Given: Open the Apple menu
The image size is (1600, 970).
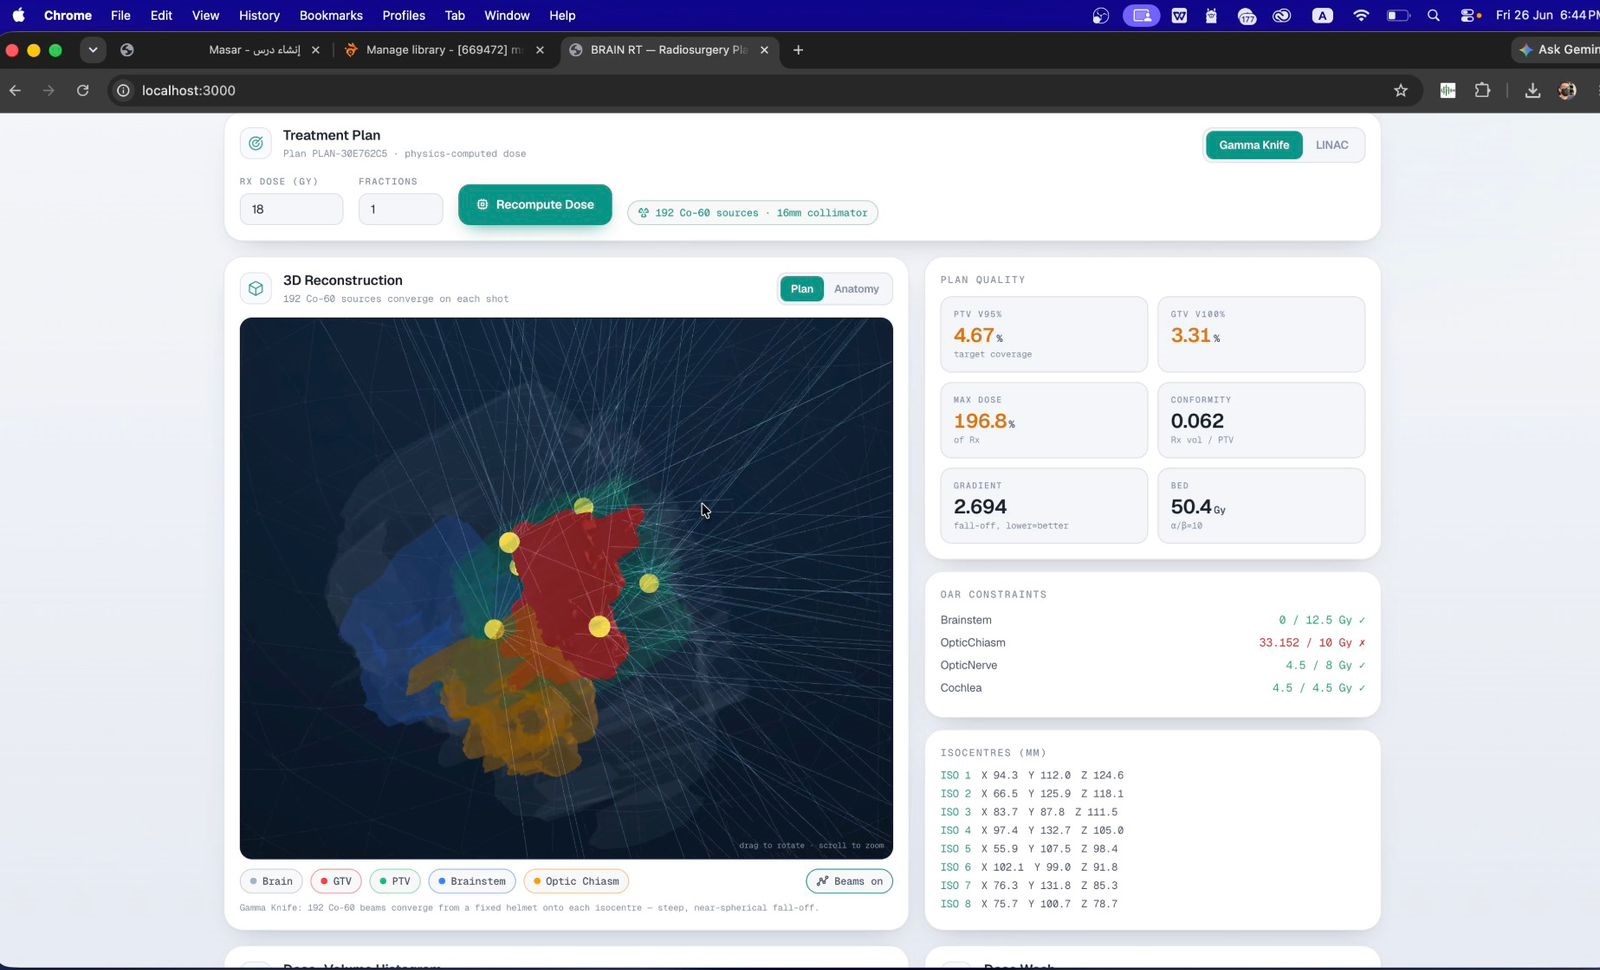Looking at the screenshot, I should click(18, 15).
